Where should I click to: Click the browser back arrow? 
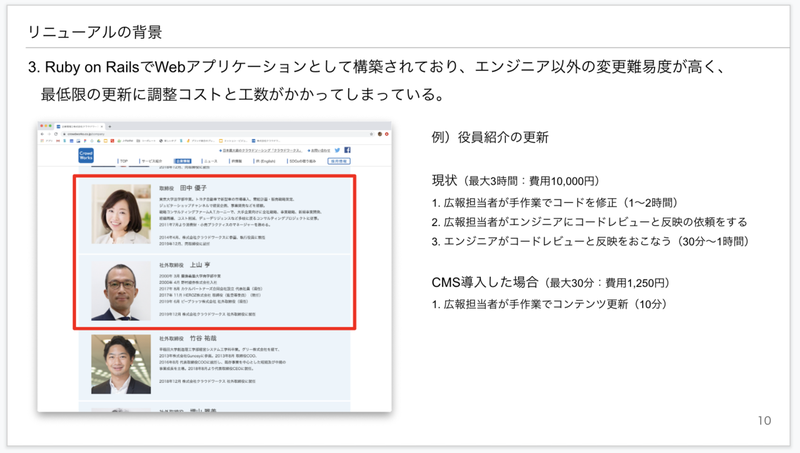[44, 135]
